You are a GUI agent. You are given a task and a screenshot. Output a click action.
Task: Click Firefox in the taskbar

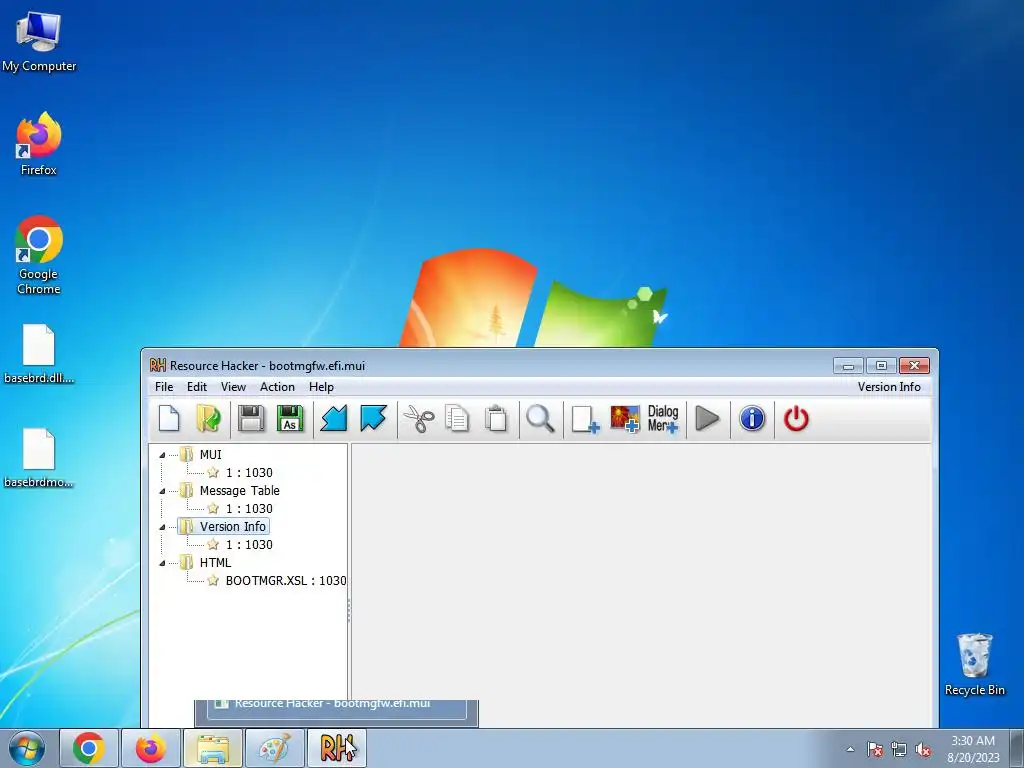point(151,748)
